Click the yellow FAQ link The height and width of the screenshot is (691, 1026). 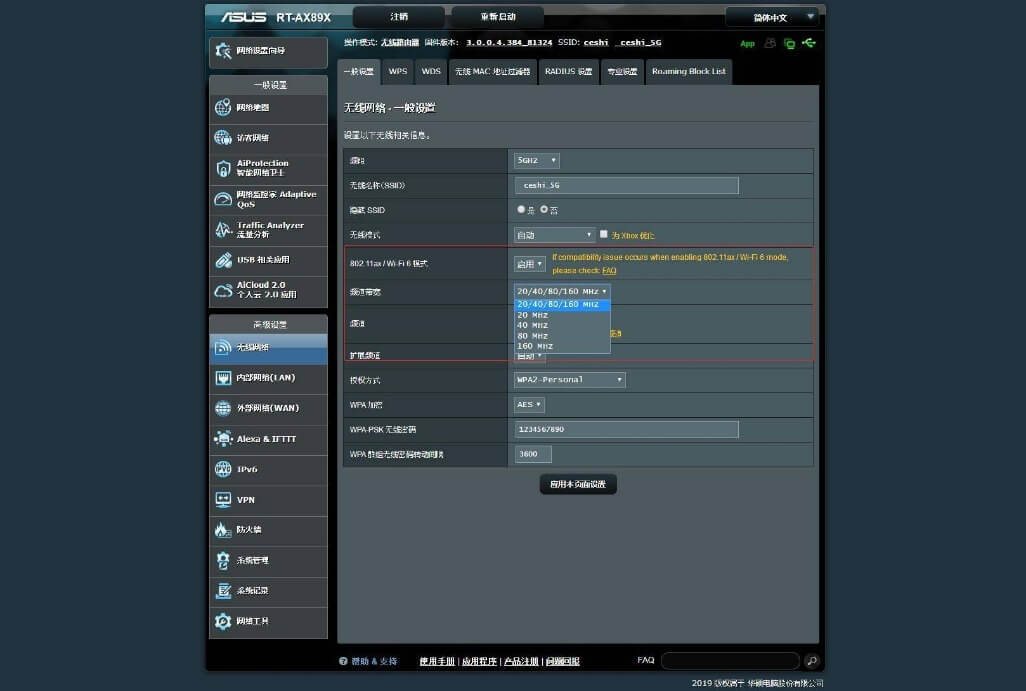click(609, 271)
